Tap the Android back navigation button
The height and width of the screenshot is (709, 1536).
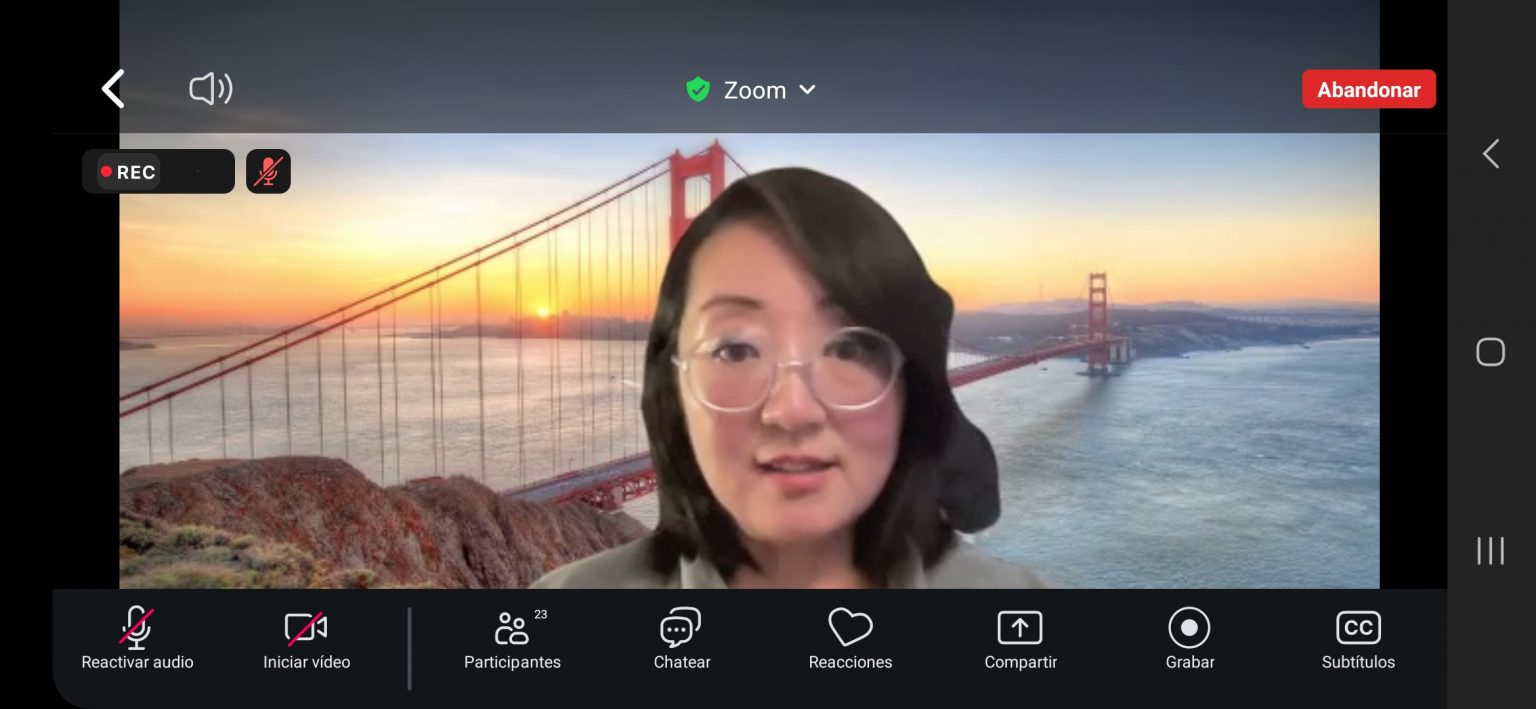click(x=1491, y=154)
